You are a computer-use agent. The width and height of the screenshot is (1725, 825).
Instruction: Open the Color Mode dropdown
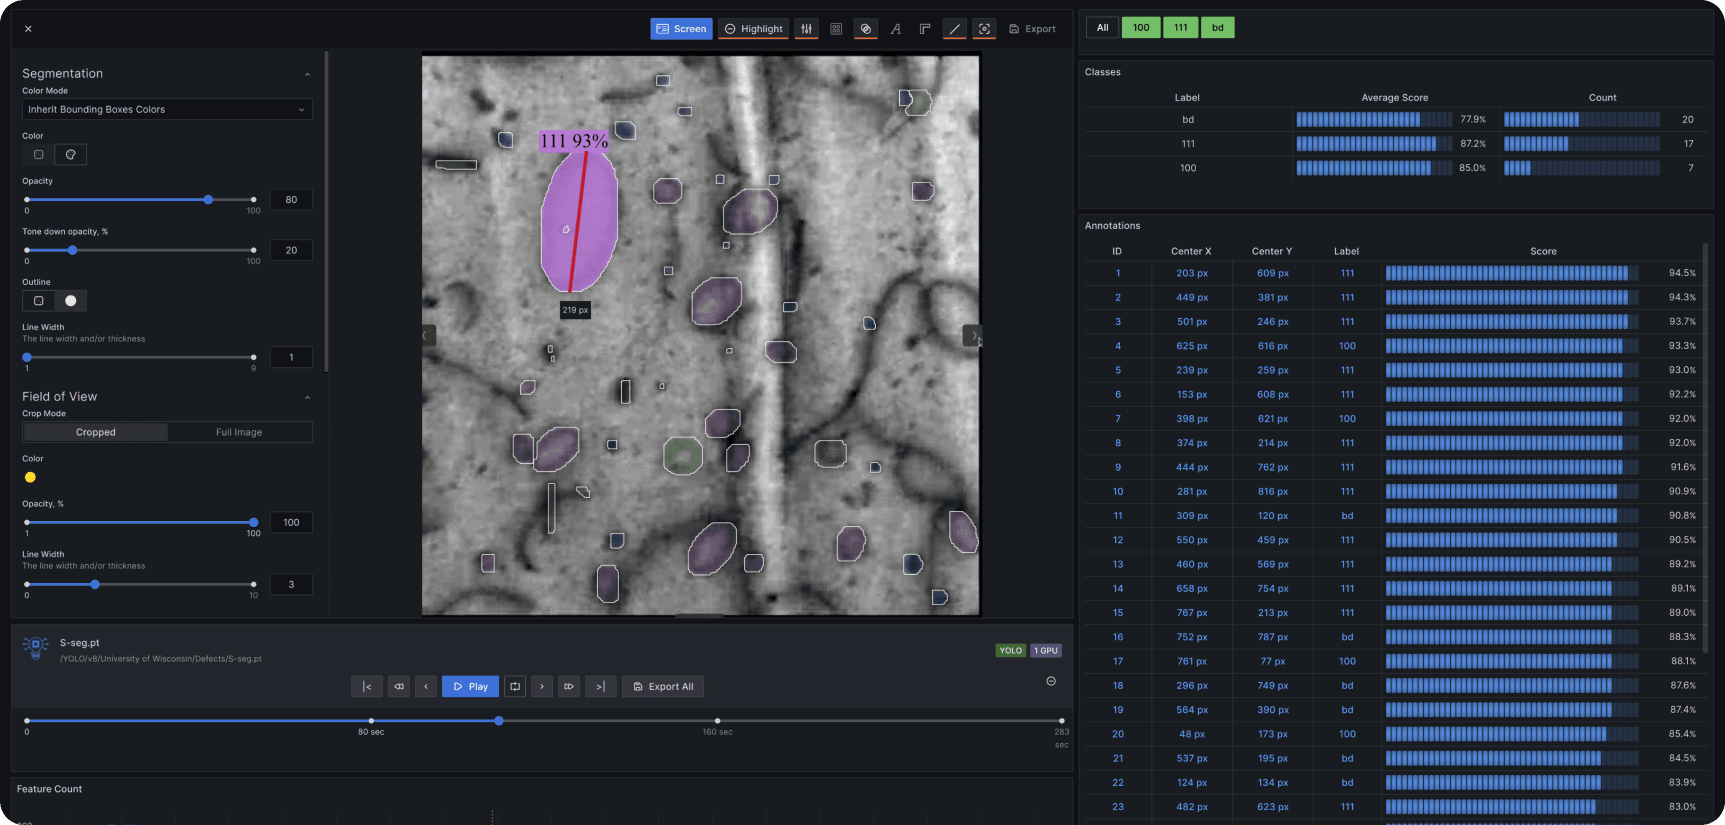click(167, 110)
